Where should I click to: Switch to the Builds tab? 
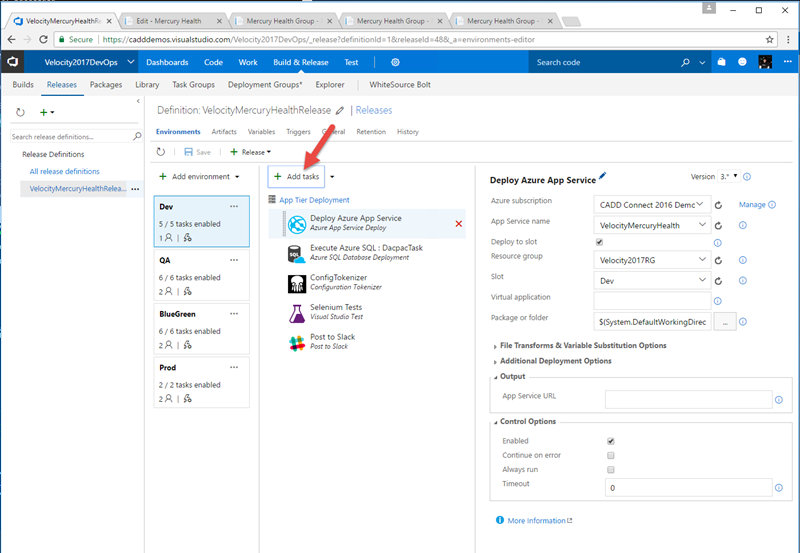(x=23, y=85)
